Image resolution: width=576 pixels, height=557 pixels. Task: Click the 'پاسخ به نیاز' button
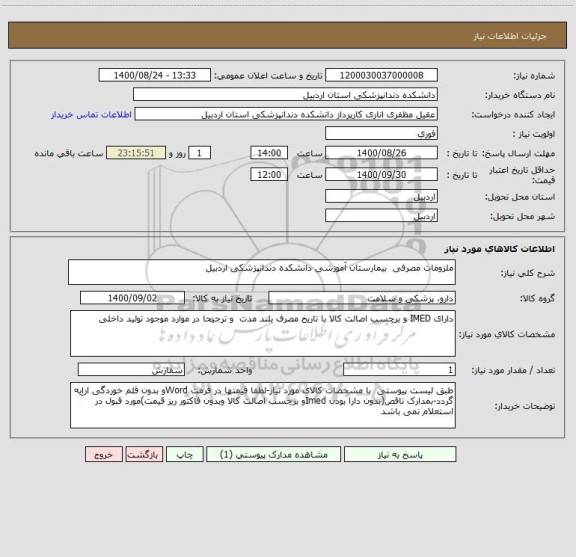click(x=400, y=454)
